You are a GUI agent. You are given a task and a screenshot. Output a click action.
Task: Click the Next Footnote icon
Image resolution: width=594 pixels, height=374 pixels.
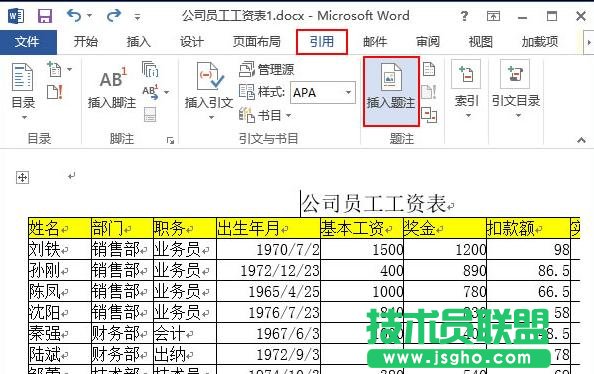[x=150, y=92]
